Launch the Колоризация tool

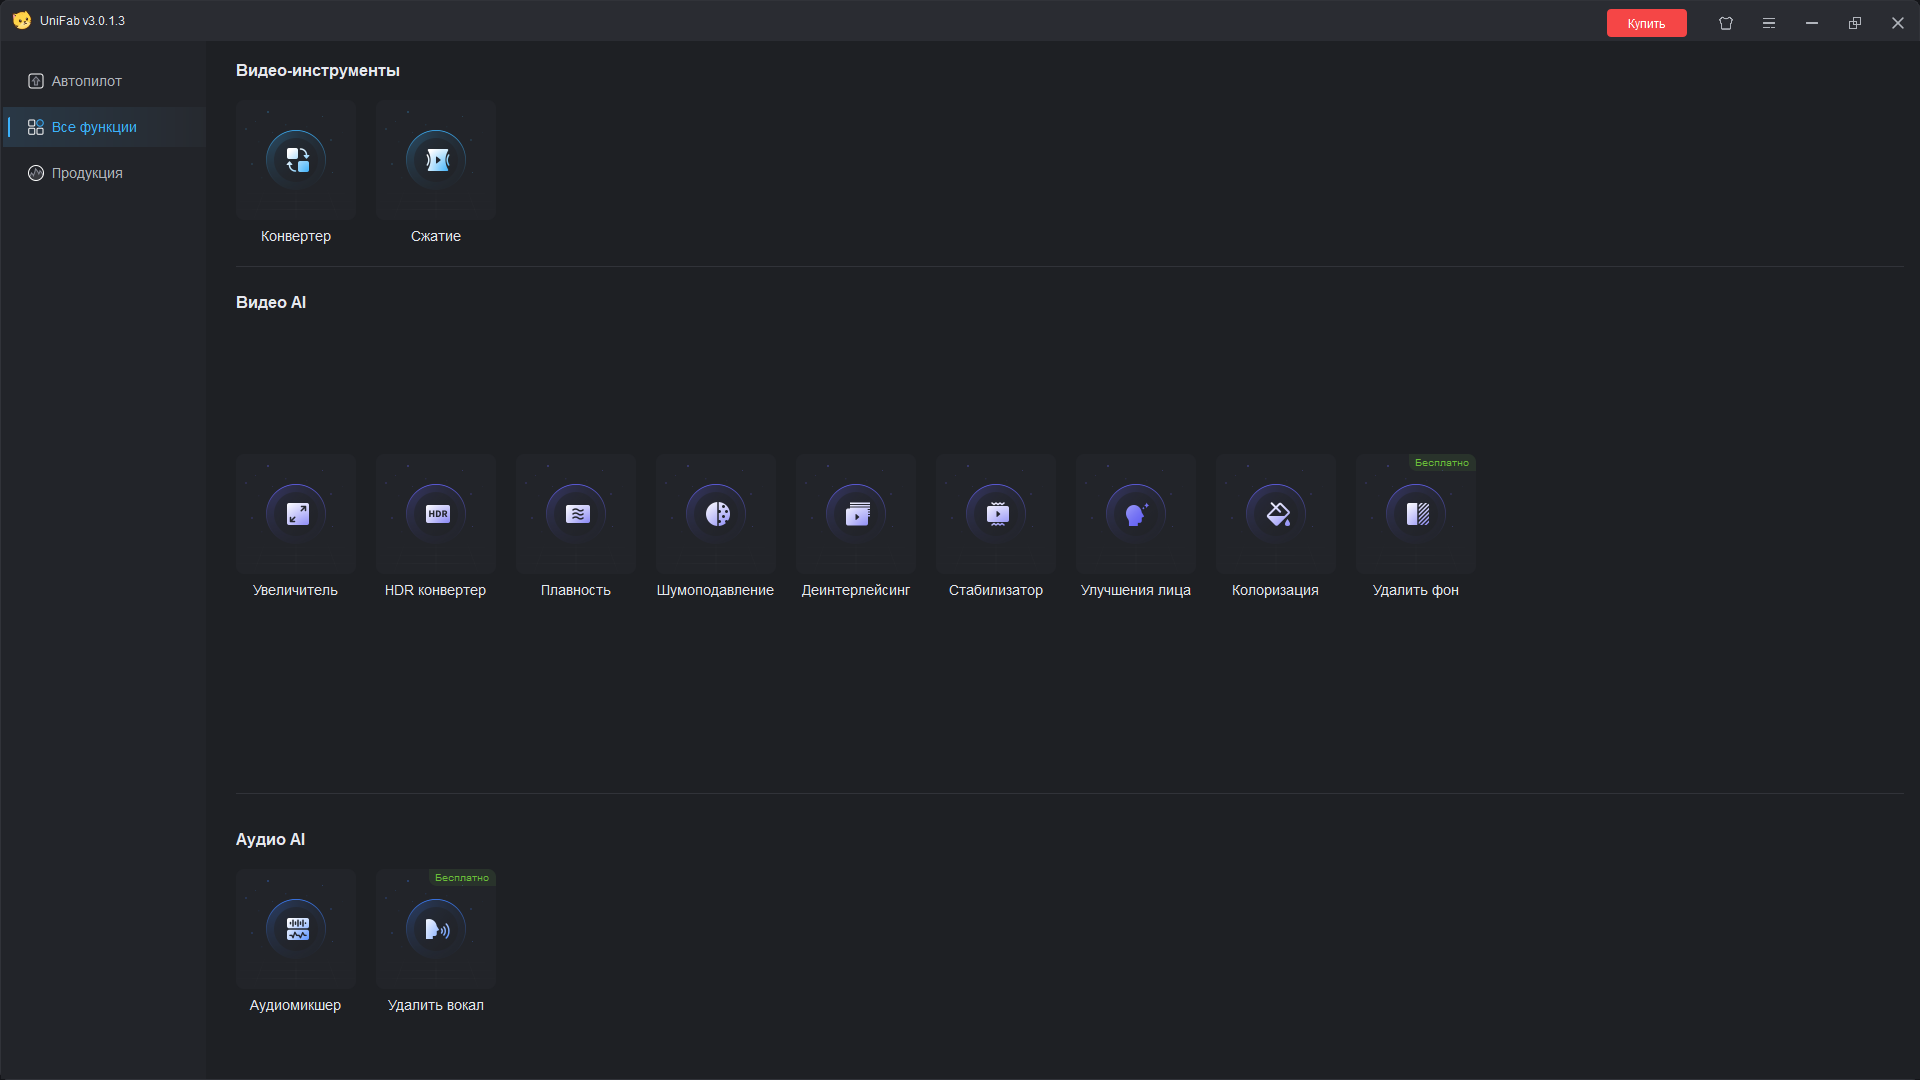(1276, 514)
